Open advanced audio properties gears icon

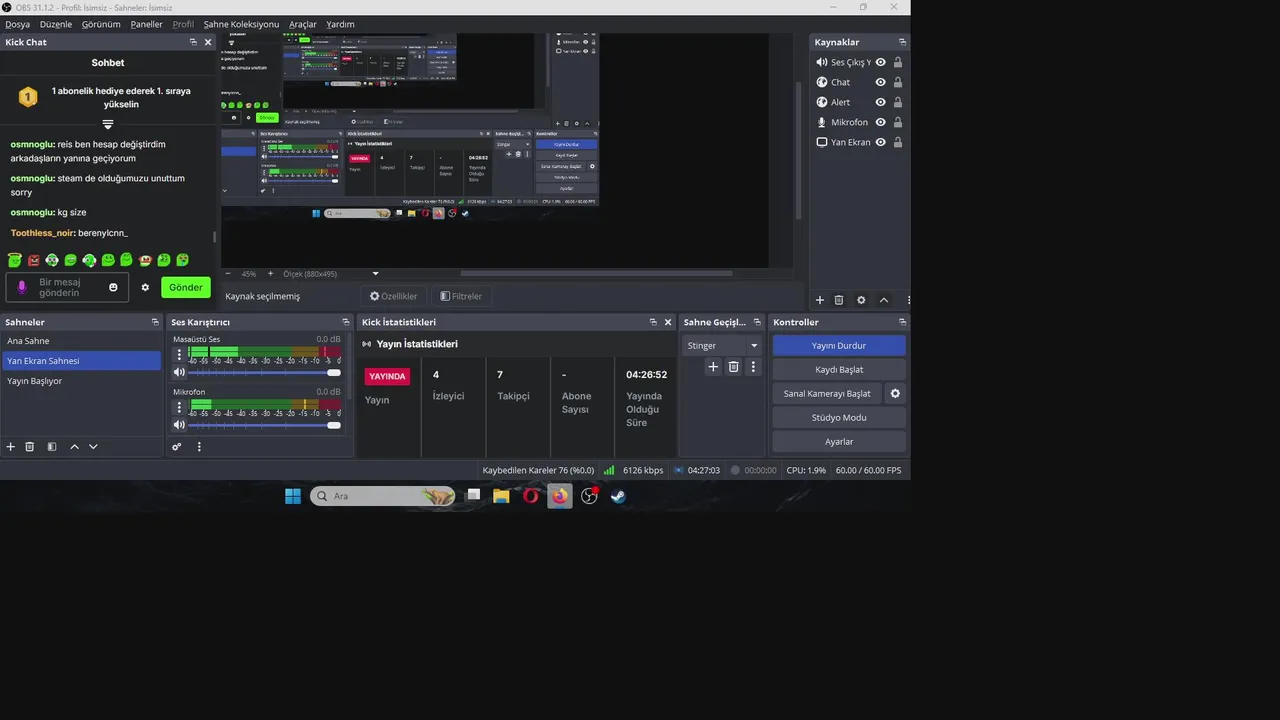177,447
